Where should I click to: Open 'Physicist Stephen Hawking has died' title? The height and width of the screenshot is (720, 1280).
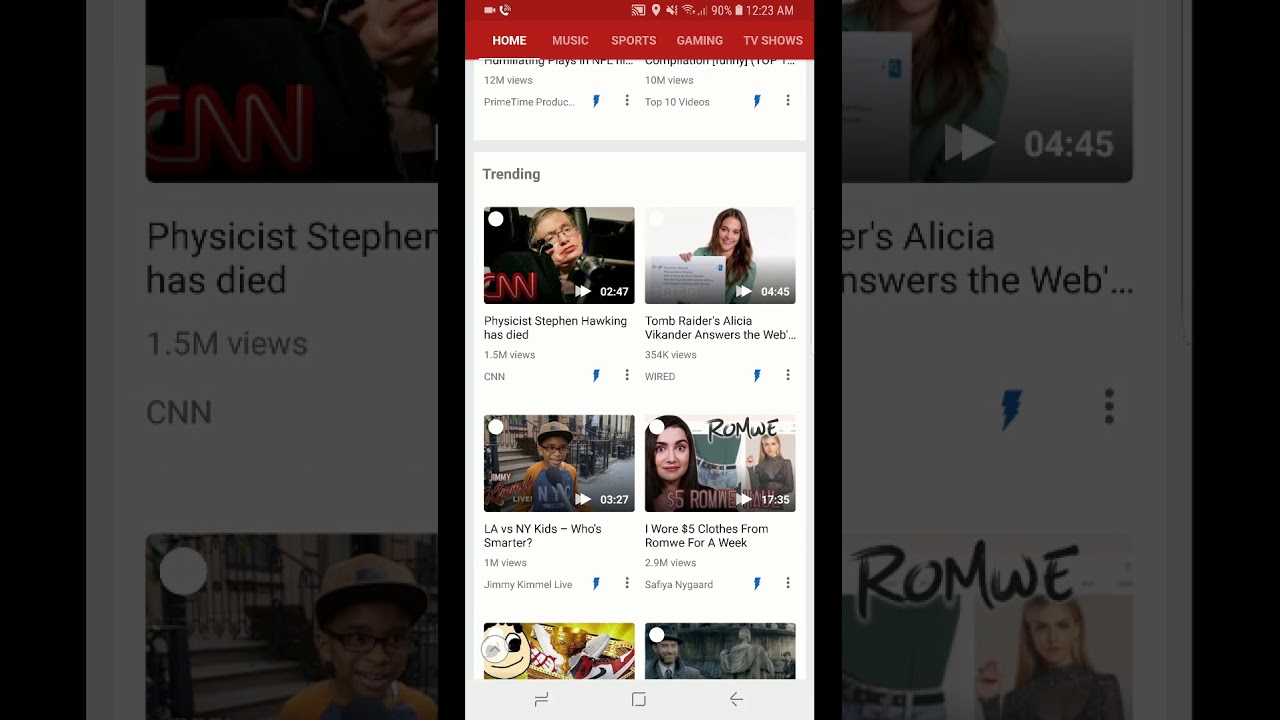tap(555, 328)
